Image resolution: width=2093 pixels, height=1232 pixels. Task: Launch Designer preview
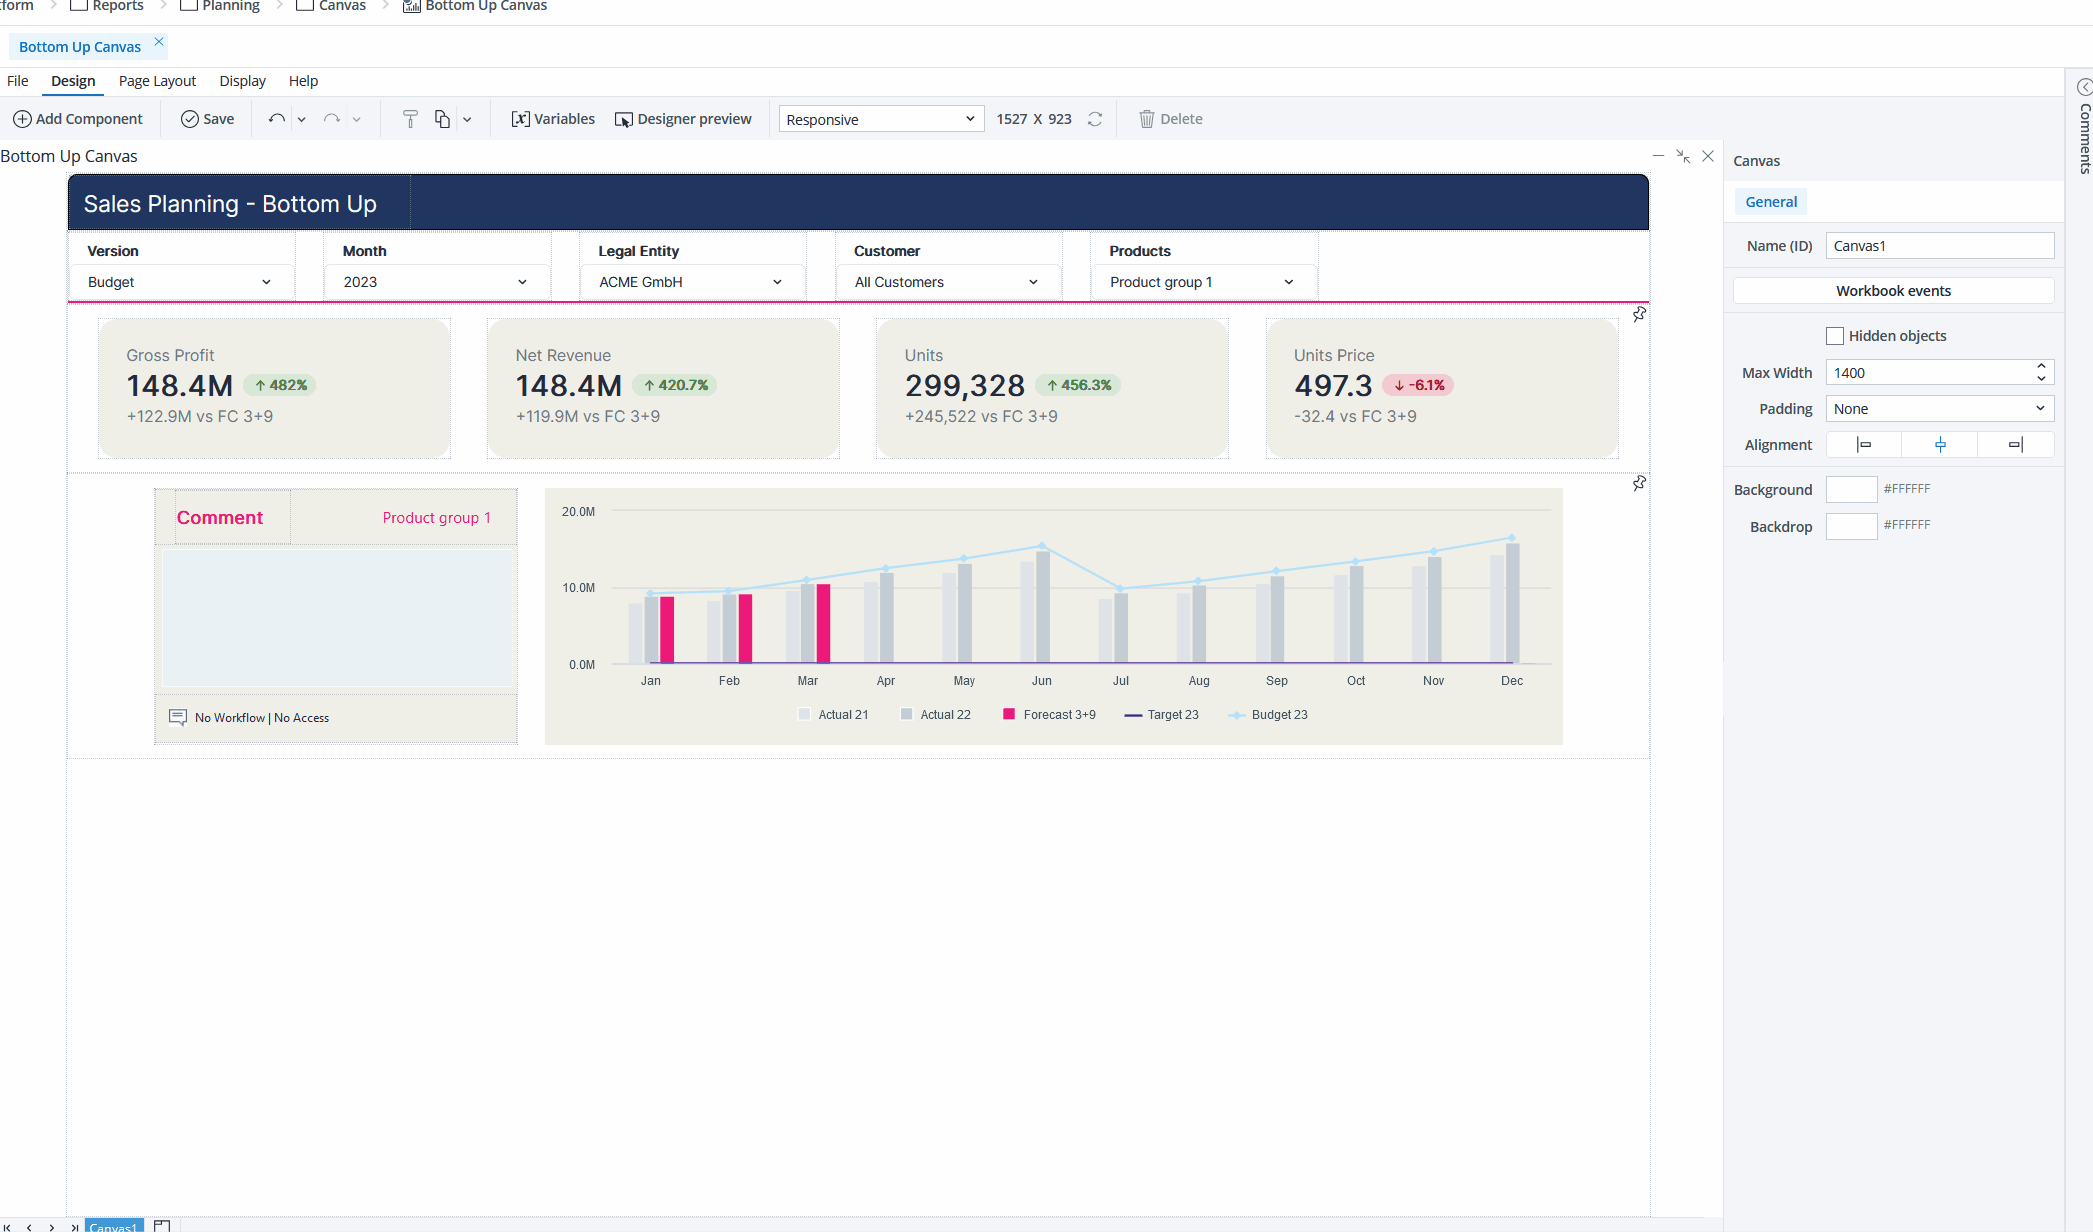point(683,119)
